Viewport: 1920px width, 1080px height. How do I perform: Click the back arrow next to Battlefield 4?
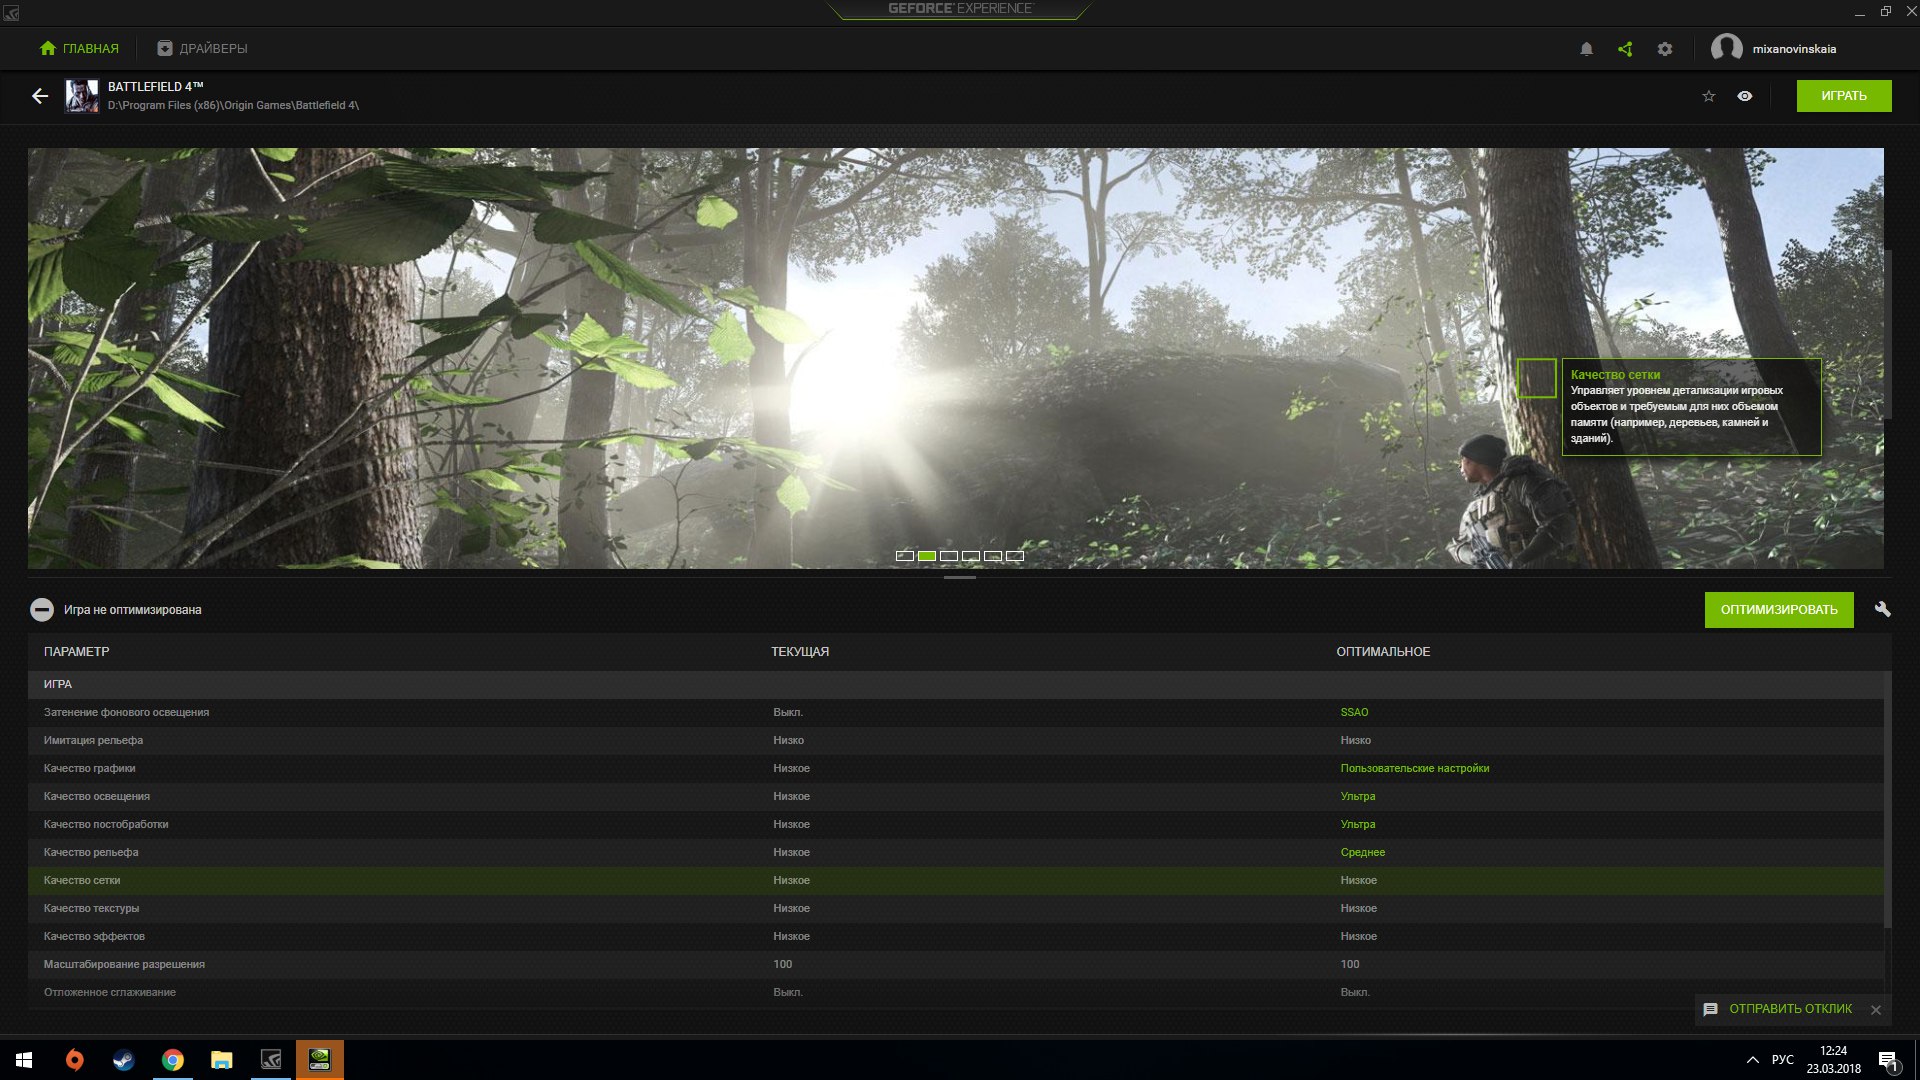(x=40, y=96)
